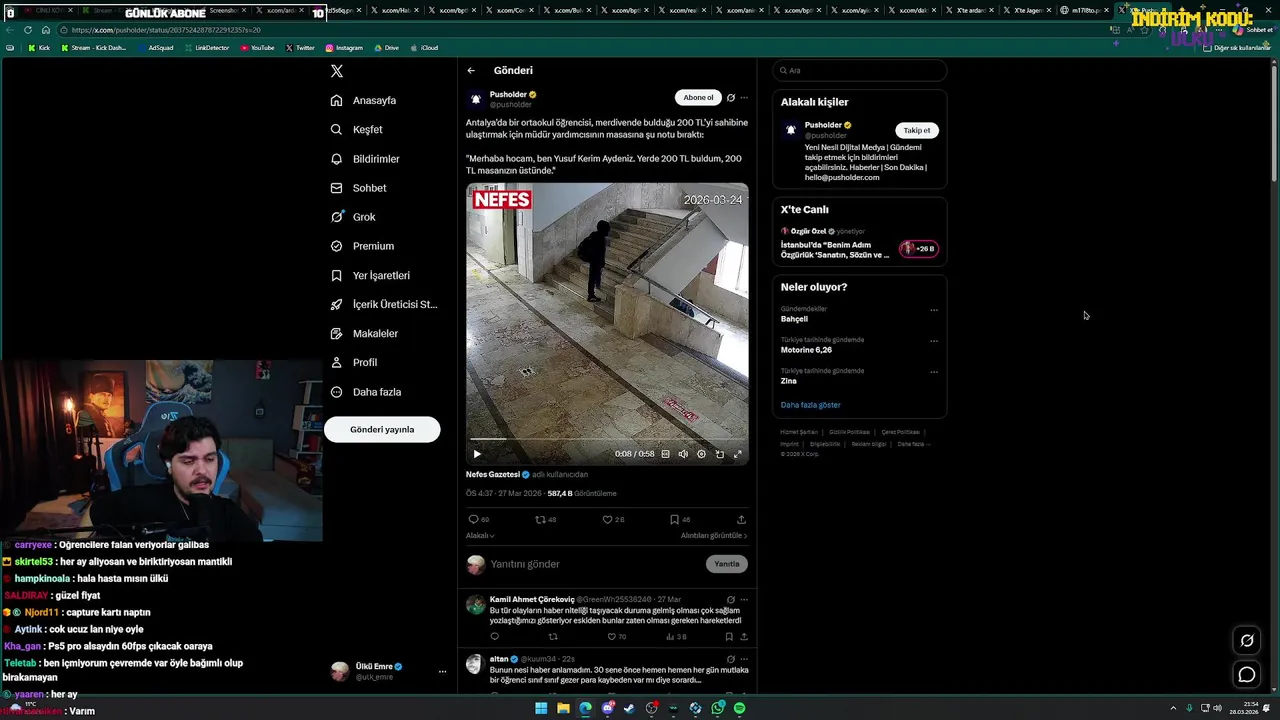Open the Motorine 6,26 trend
Viewport: 1280px width, 720px height.
806,350
